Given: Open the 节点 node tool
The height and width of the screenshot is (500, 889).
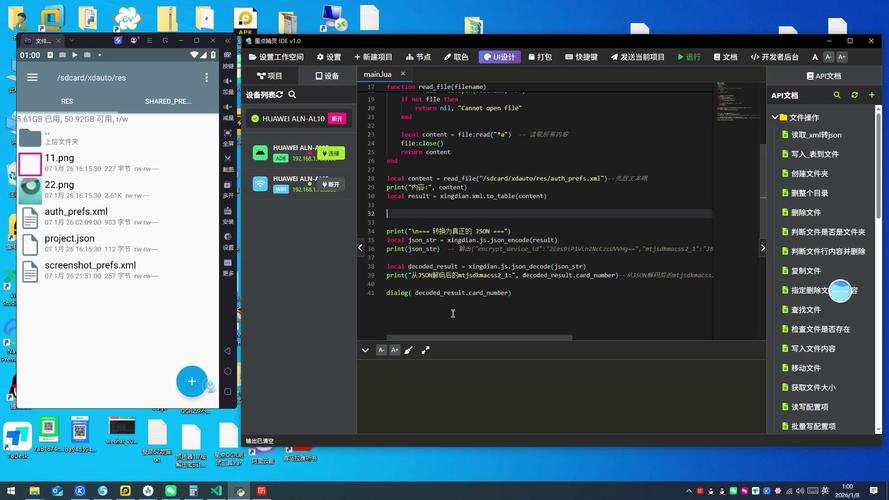Looking at the screenshot, I should tap(418, 57).
